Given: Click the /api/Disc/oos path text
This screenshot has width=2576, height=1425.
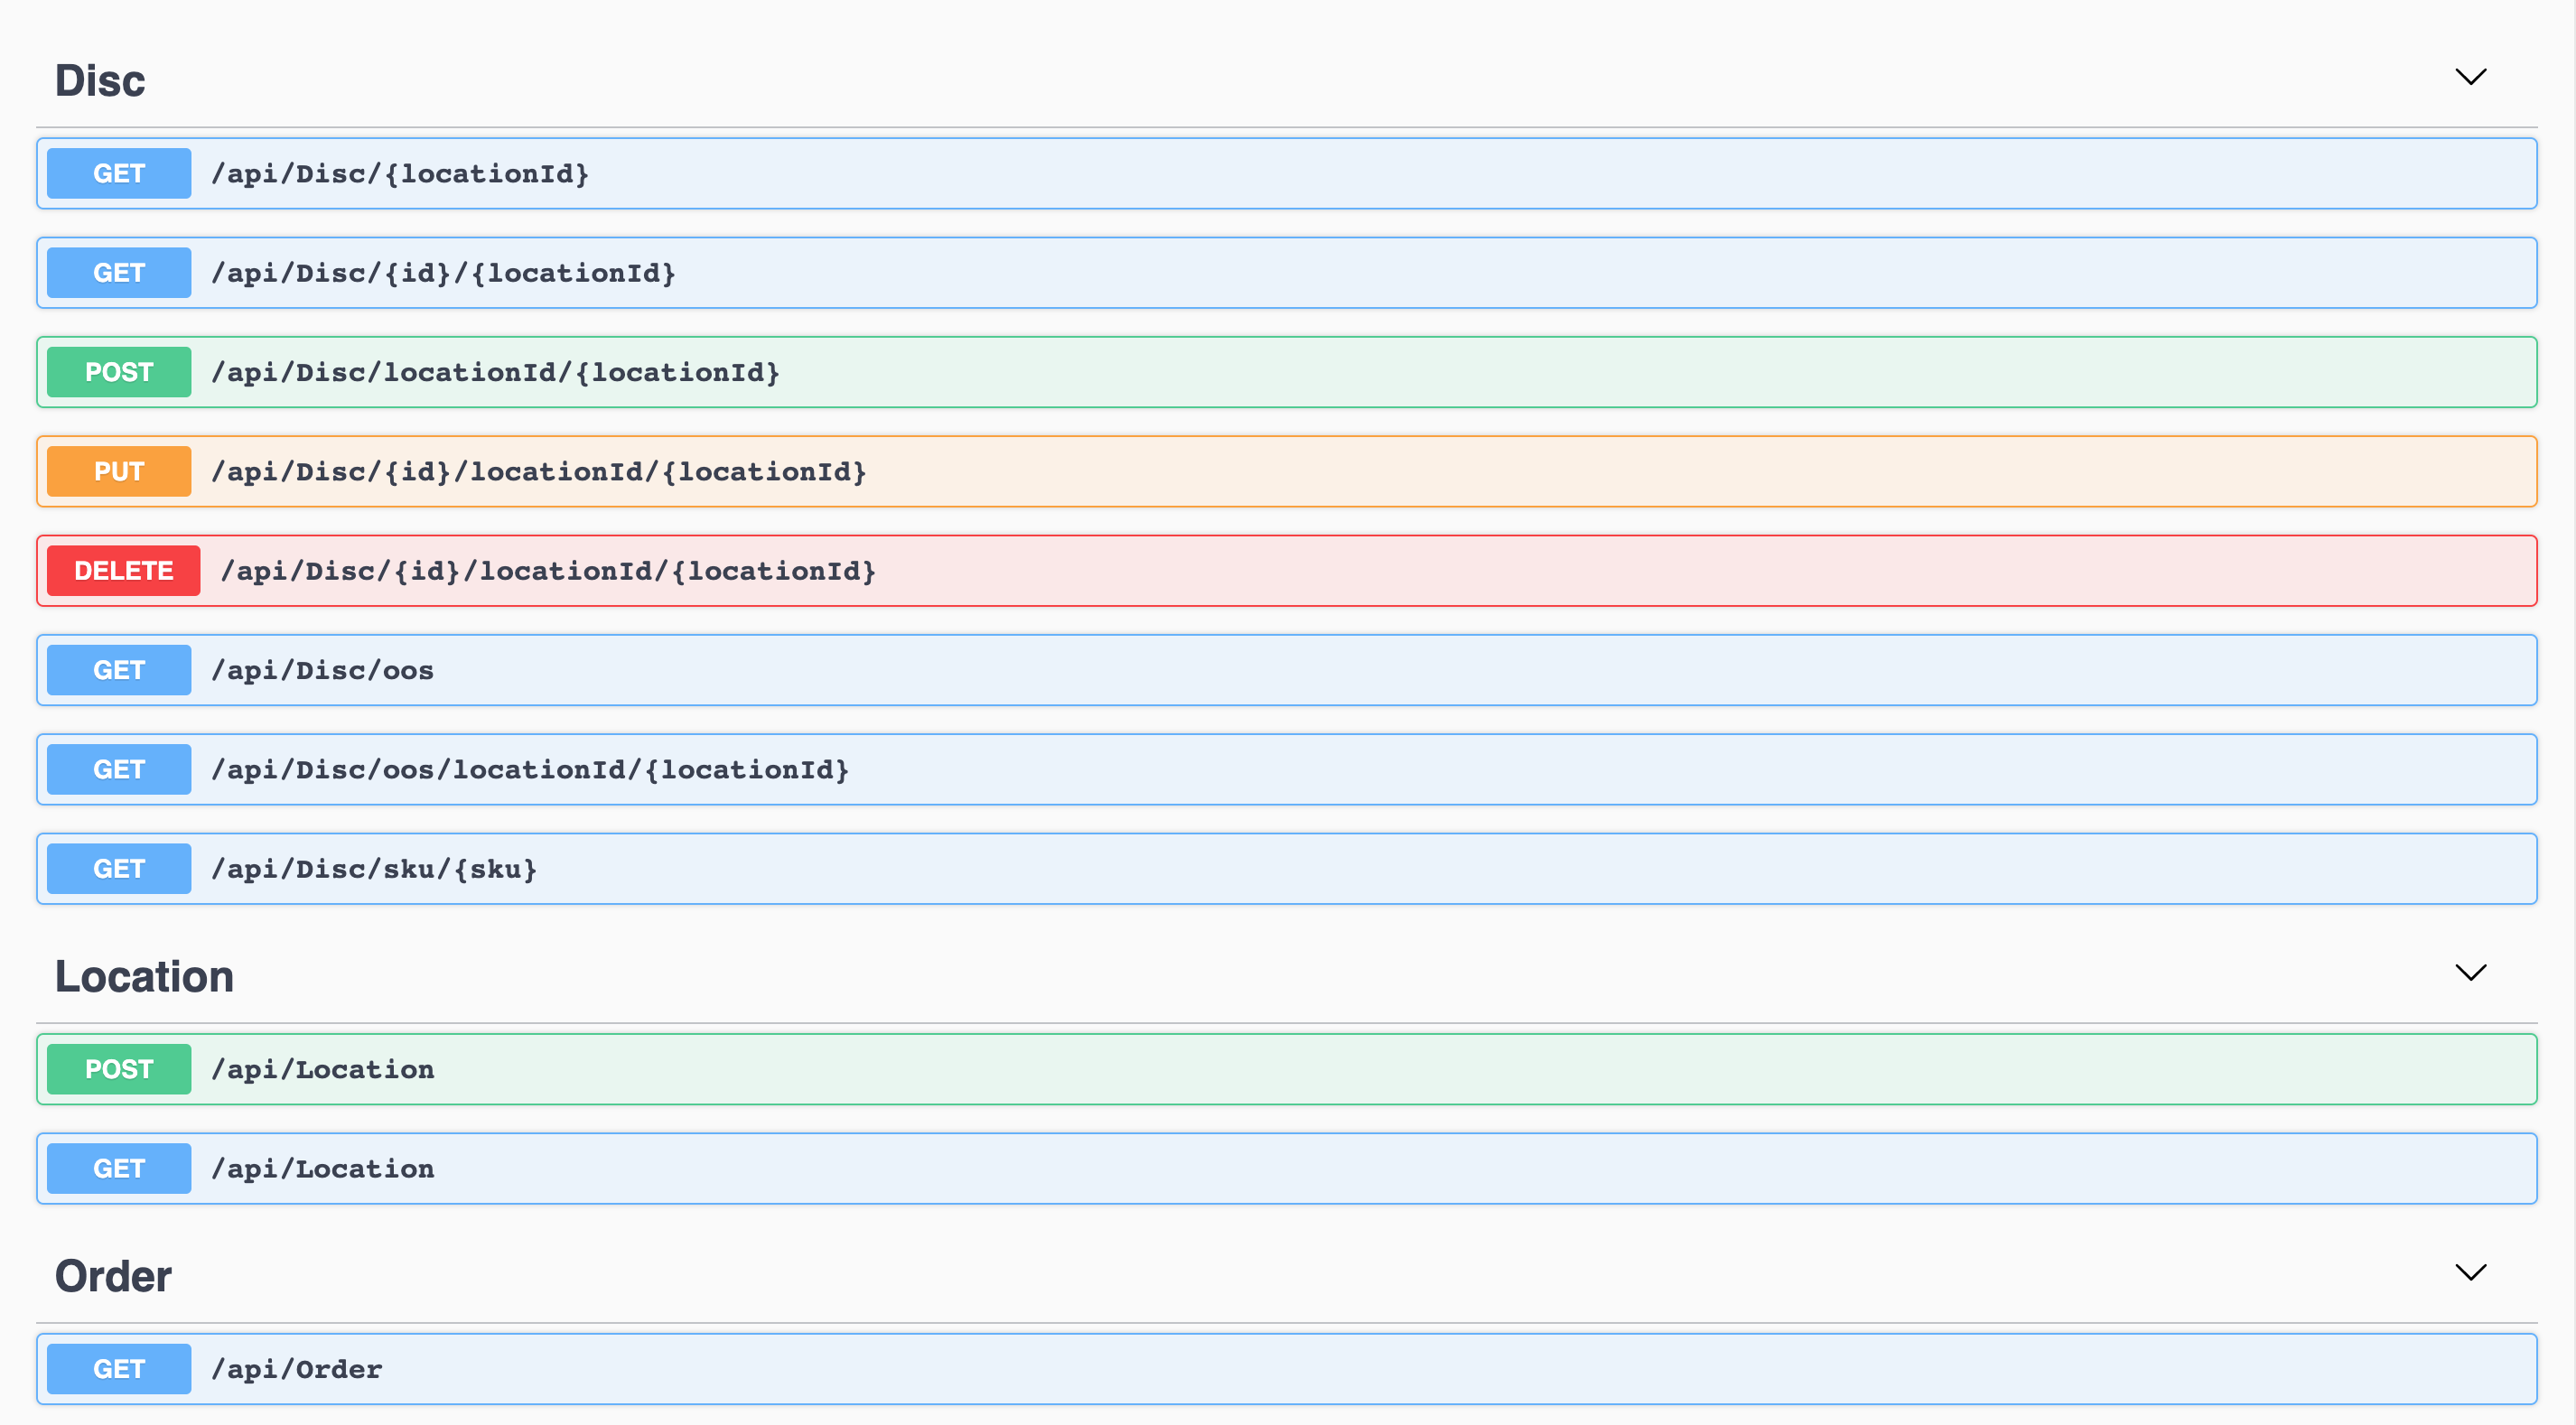Looking at the screenshot, I should [x=322, y=670].
